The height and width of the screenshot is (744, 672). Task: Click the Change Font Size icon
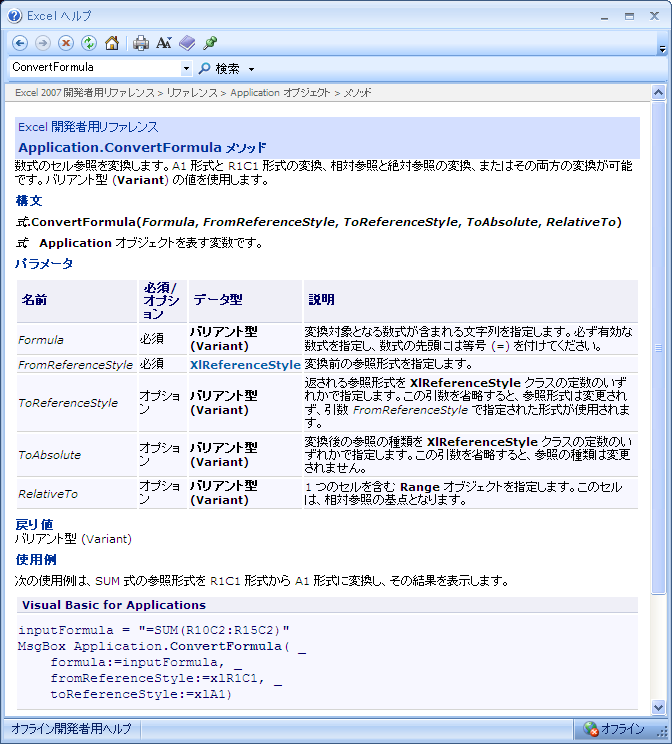pos(164,43)
